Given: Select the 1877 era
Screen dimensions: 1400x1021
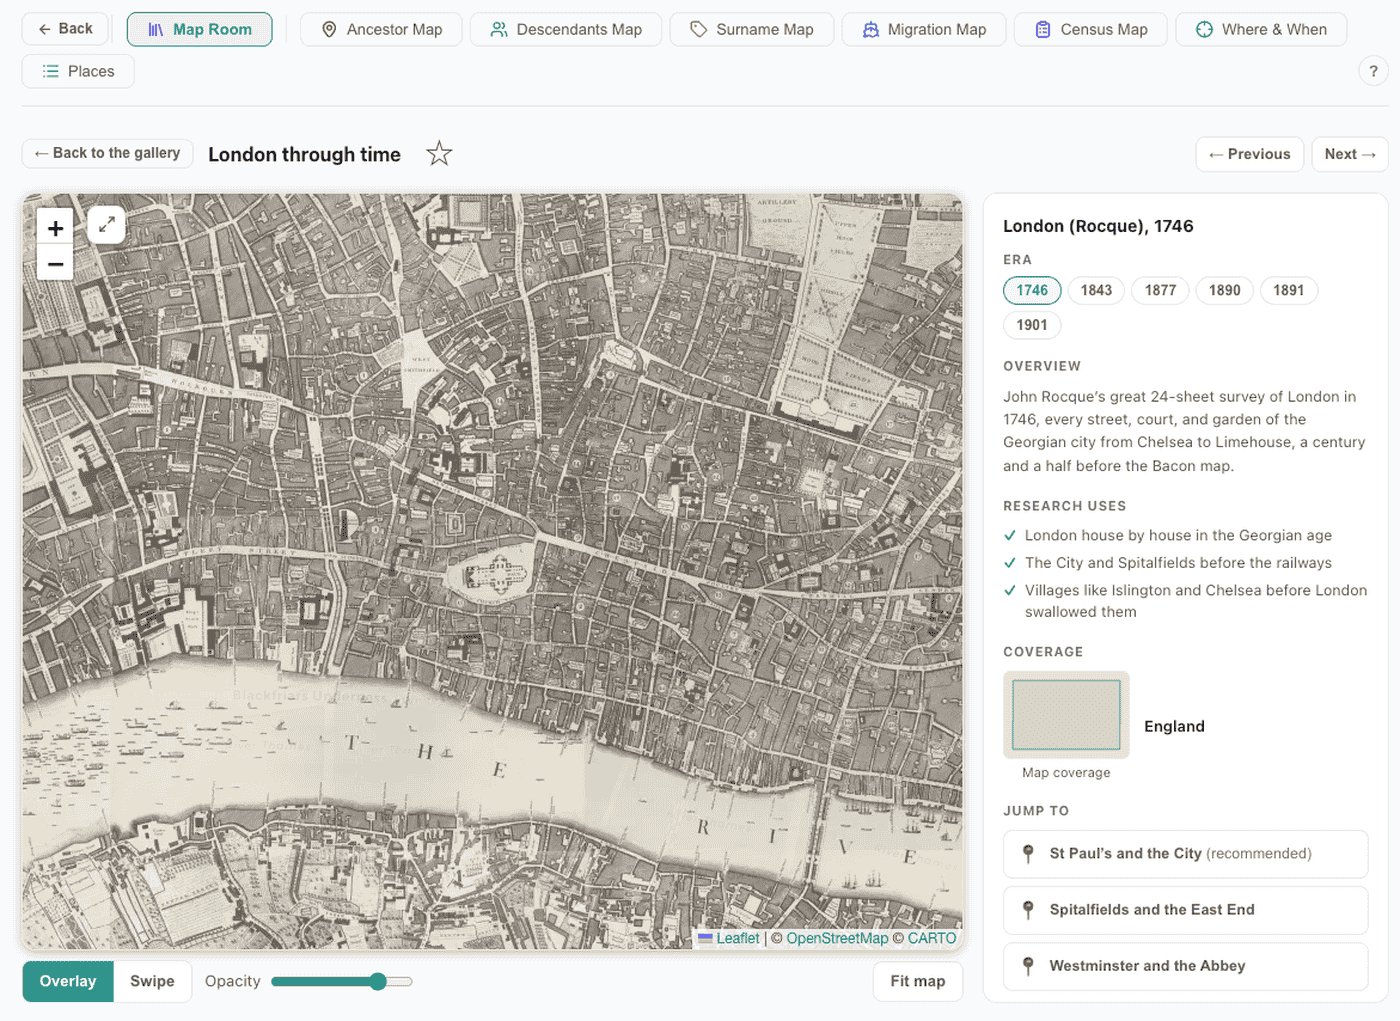Looking at the screenshot, I should pos(1160,290).
